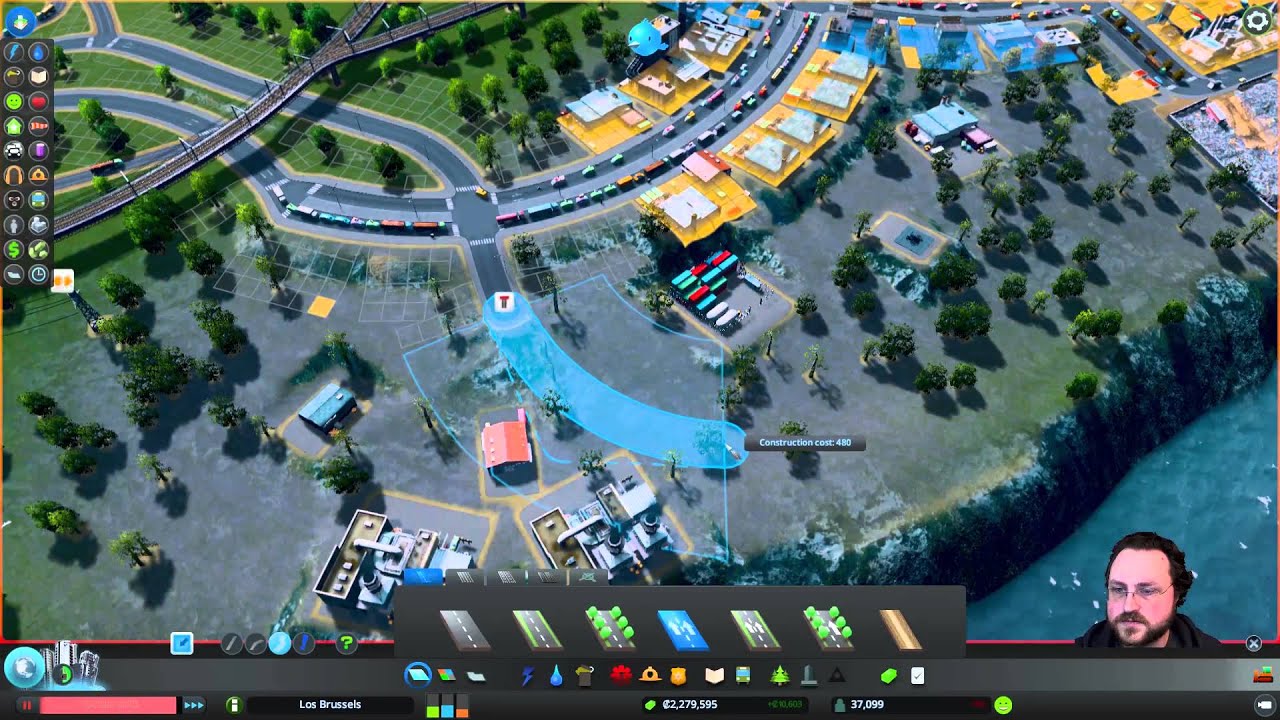The image size is (1280, 720).
Task: Show the Education book info view
Action: 38,76
